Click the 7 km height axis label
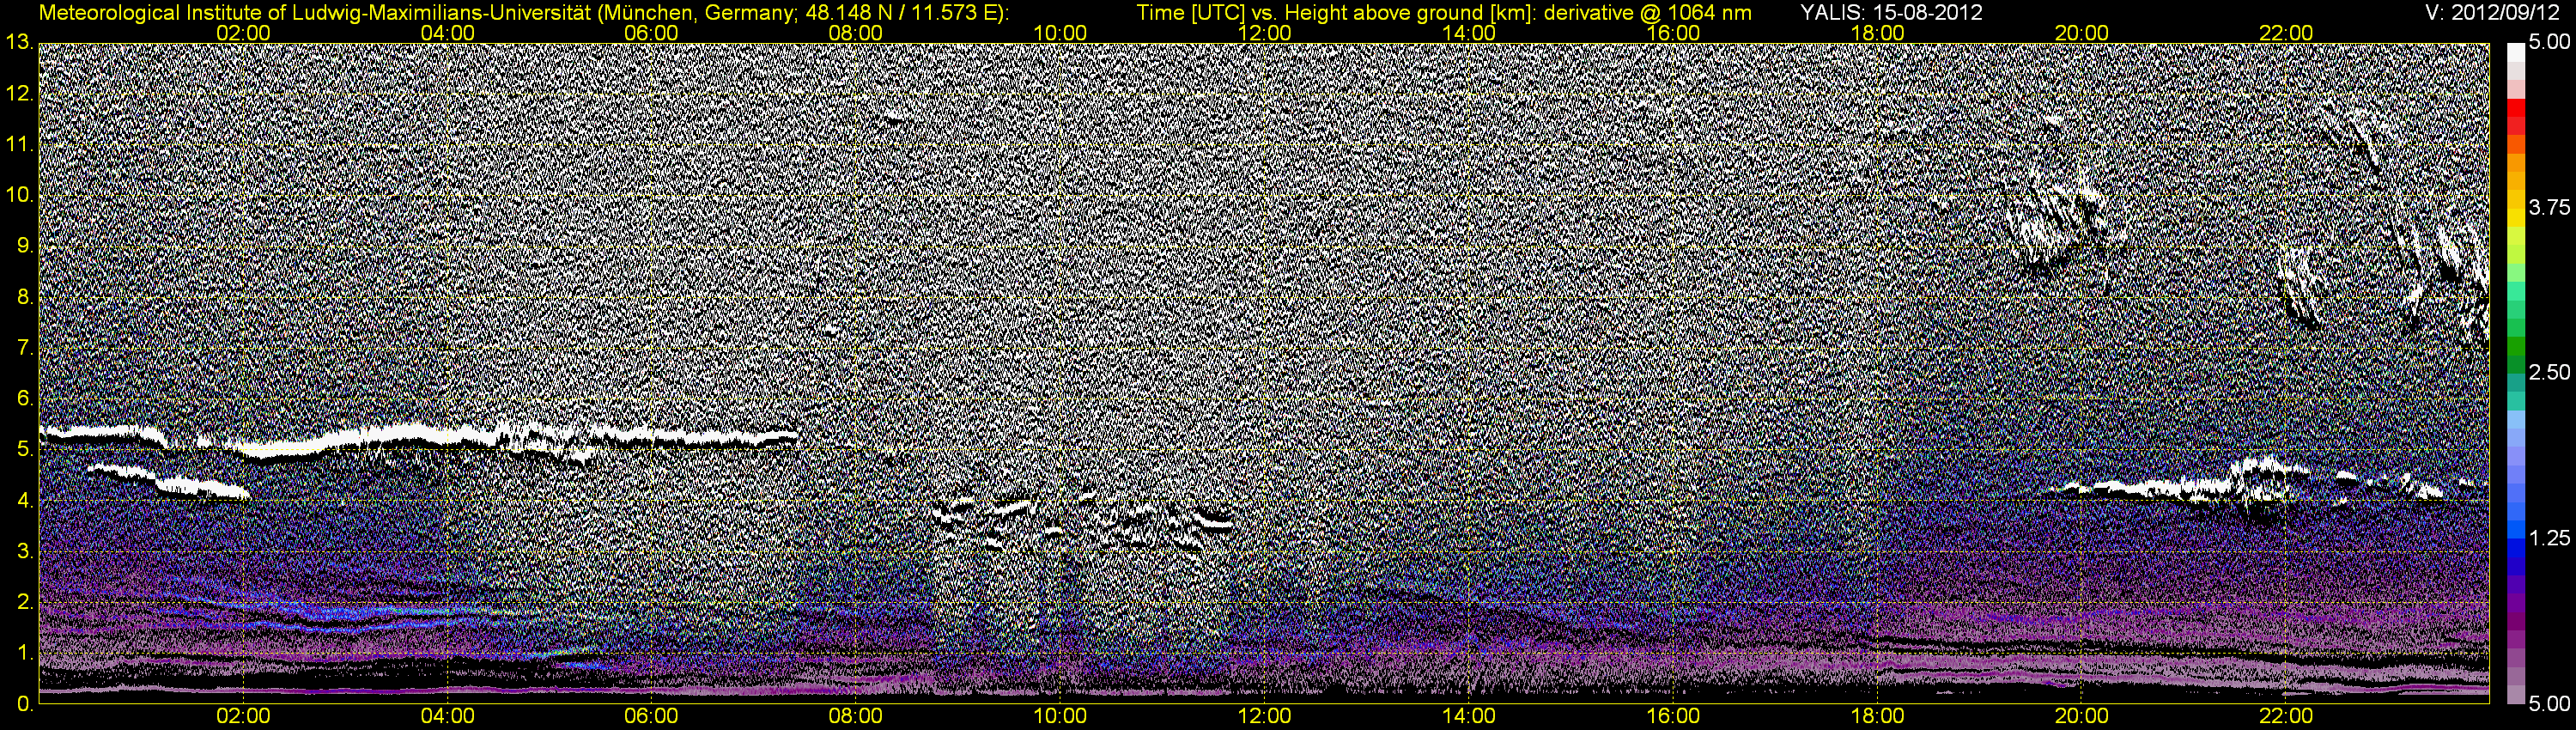Viewport: 2576px width, 730px height. click(25, 348)
